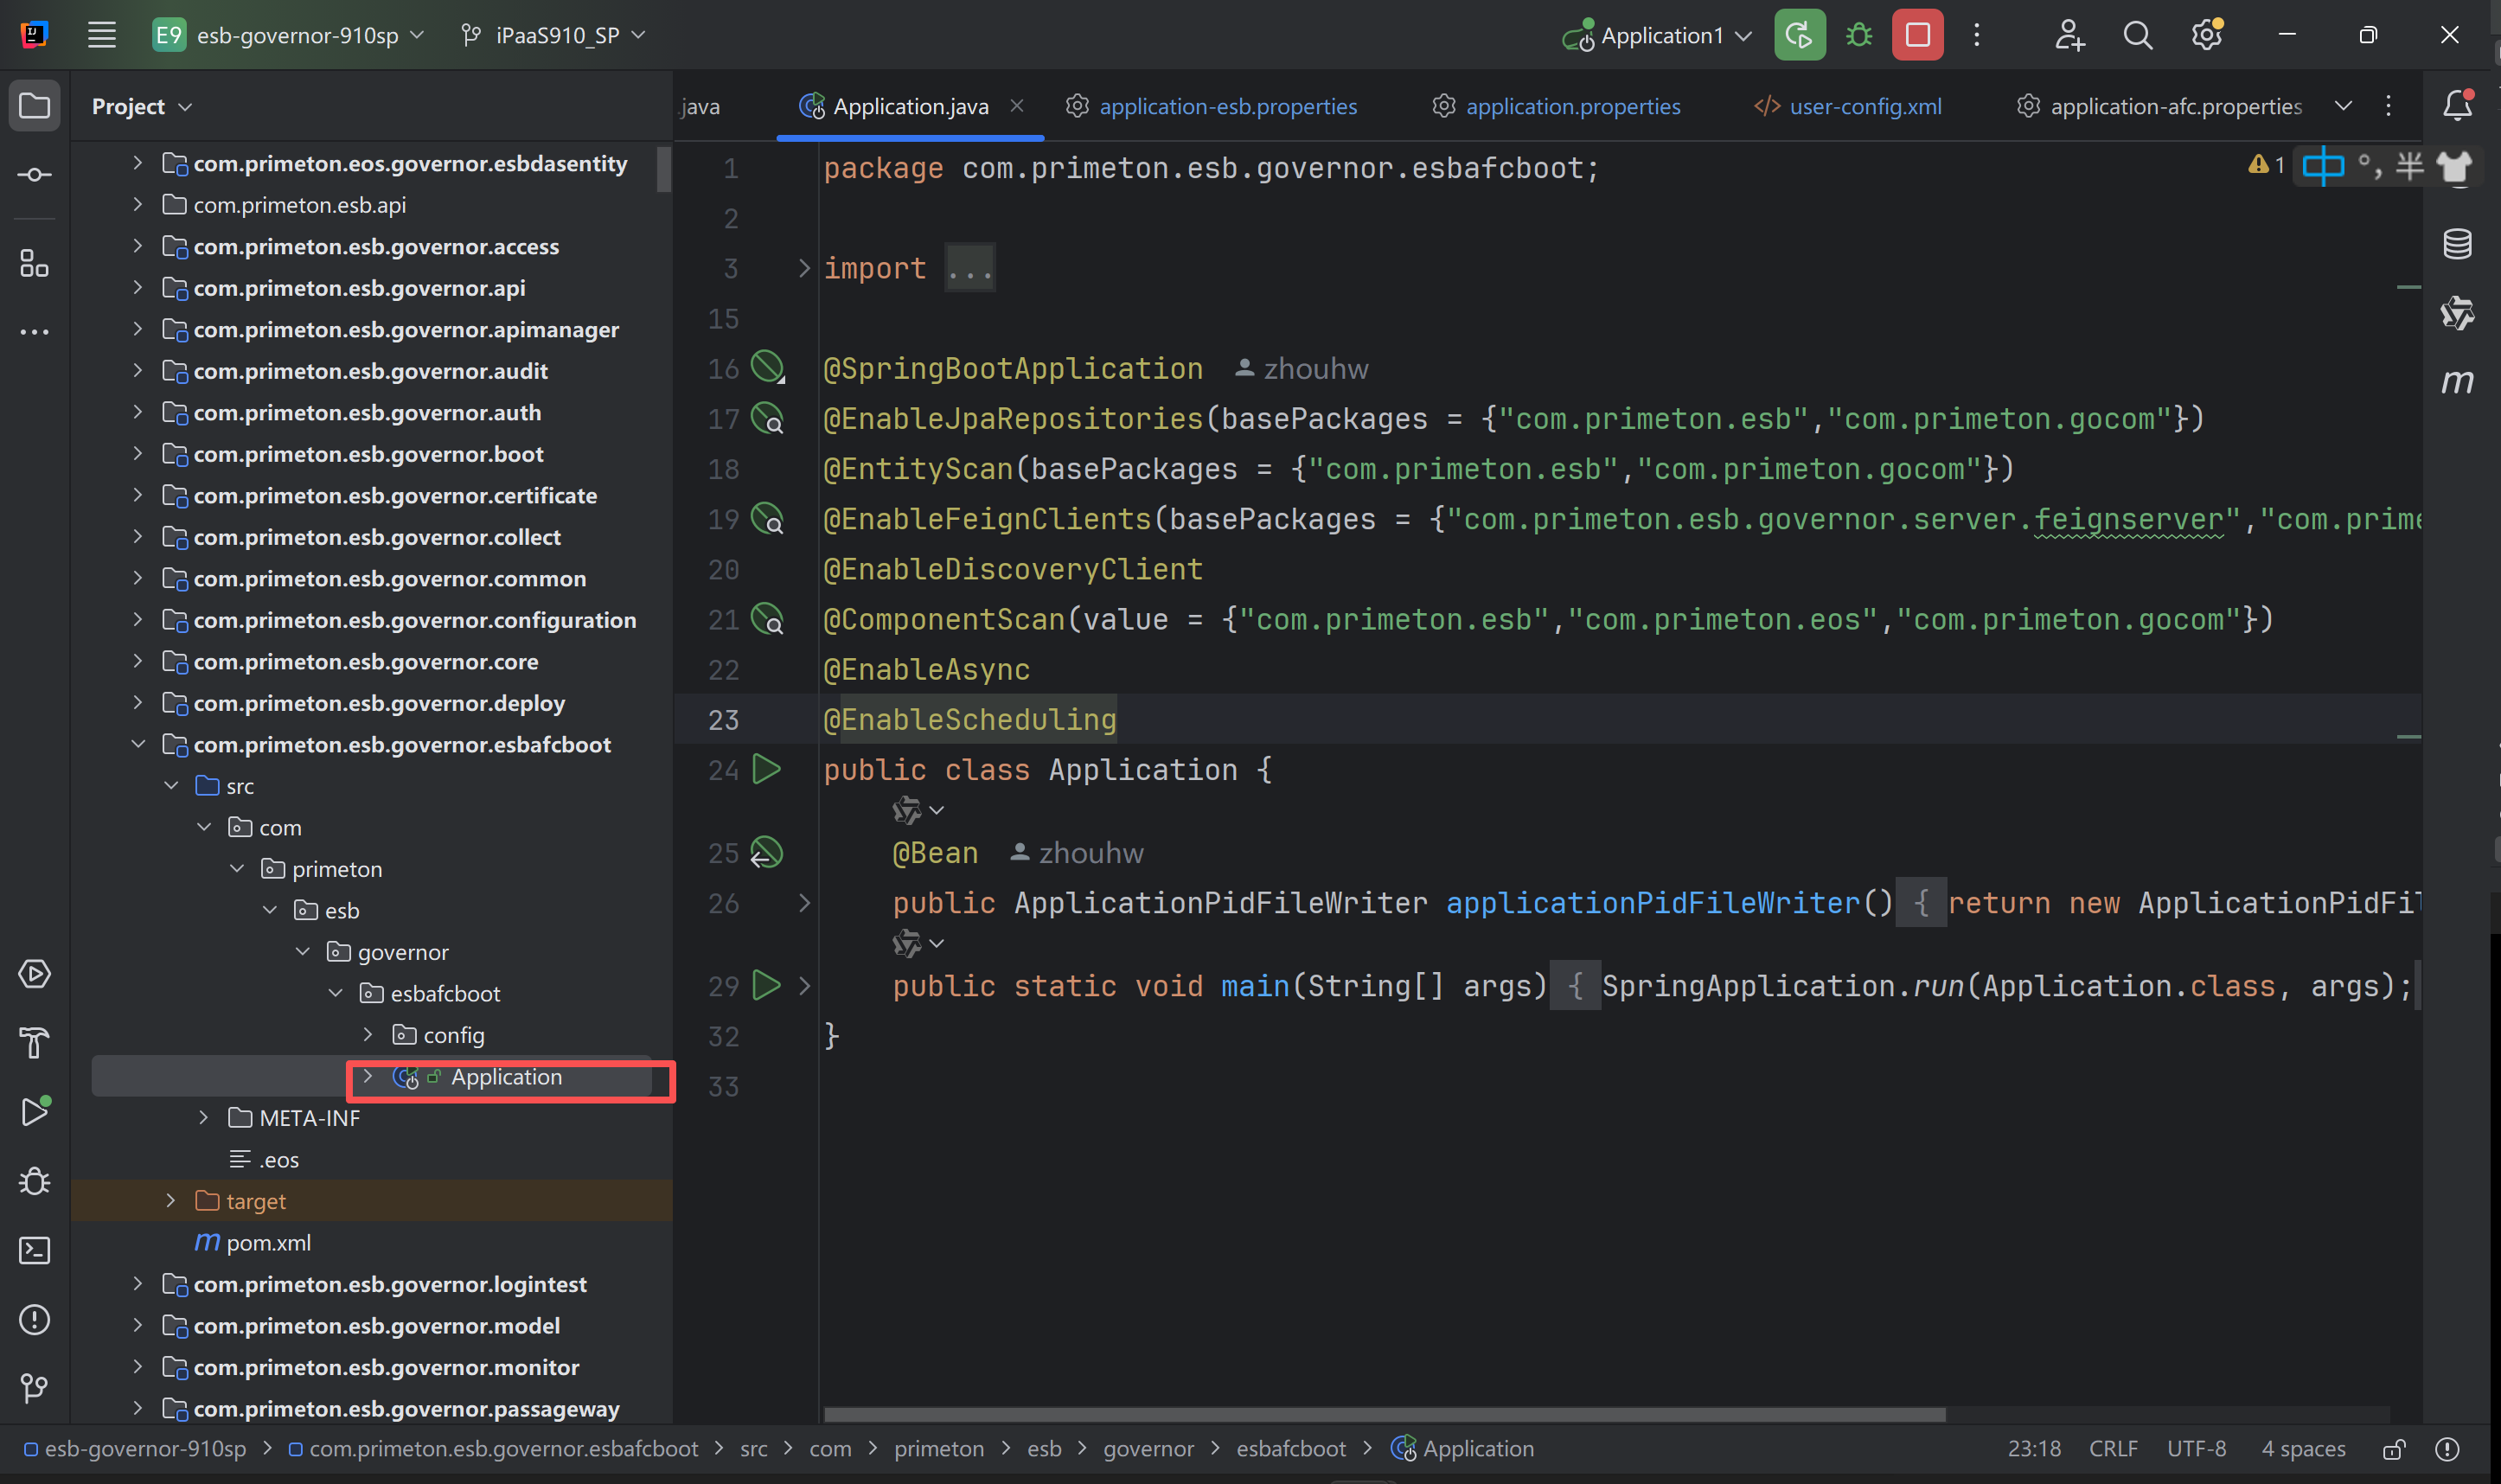
Task: Click UTF-8 encoding in status bar
Action: pyautogui.click(x=2195, y=1449)
